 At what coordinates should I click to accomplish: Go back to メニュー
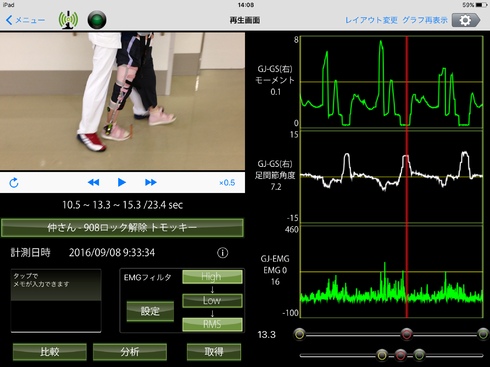tap(25, 20)
